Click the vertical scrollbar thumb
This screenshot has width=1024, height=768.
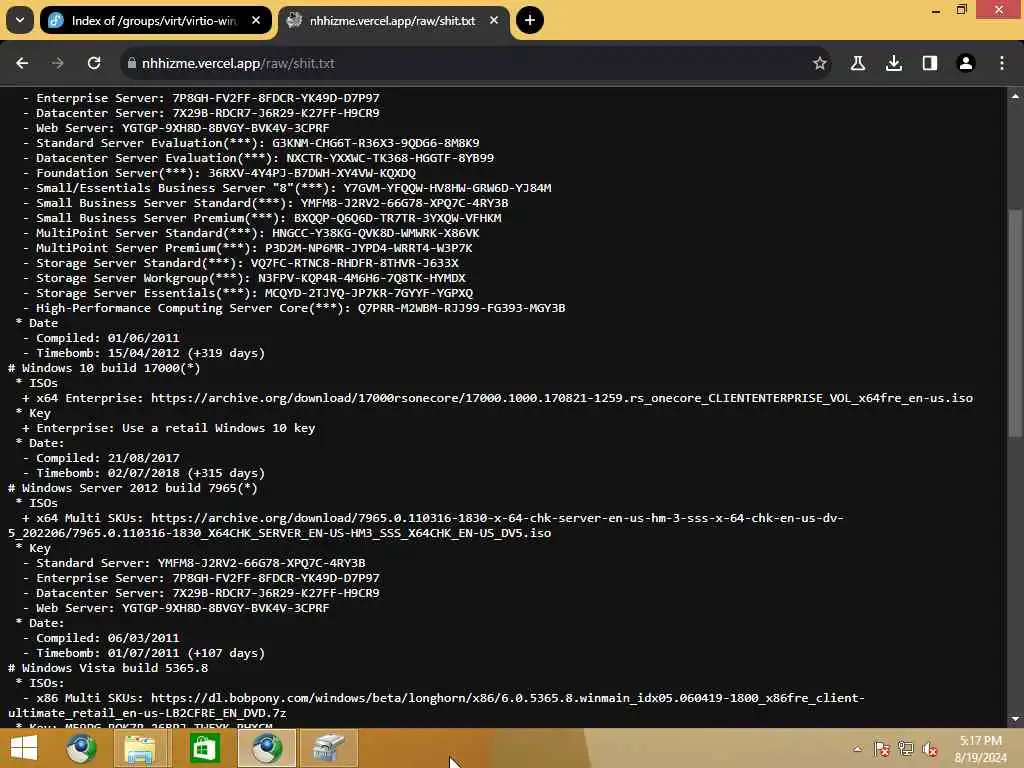[x=1015, y=323]
